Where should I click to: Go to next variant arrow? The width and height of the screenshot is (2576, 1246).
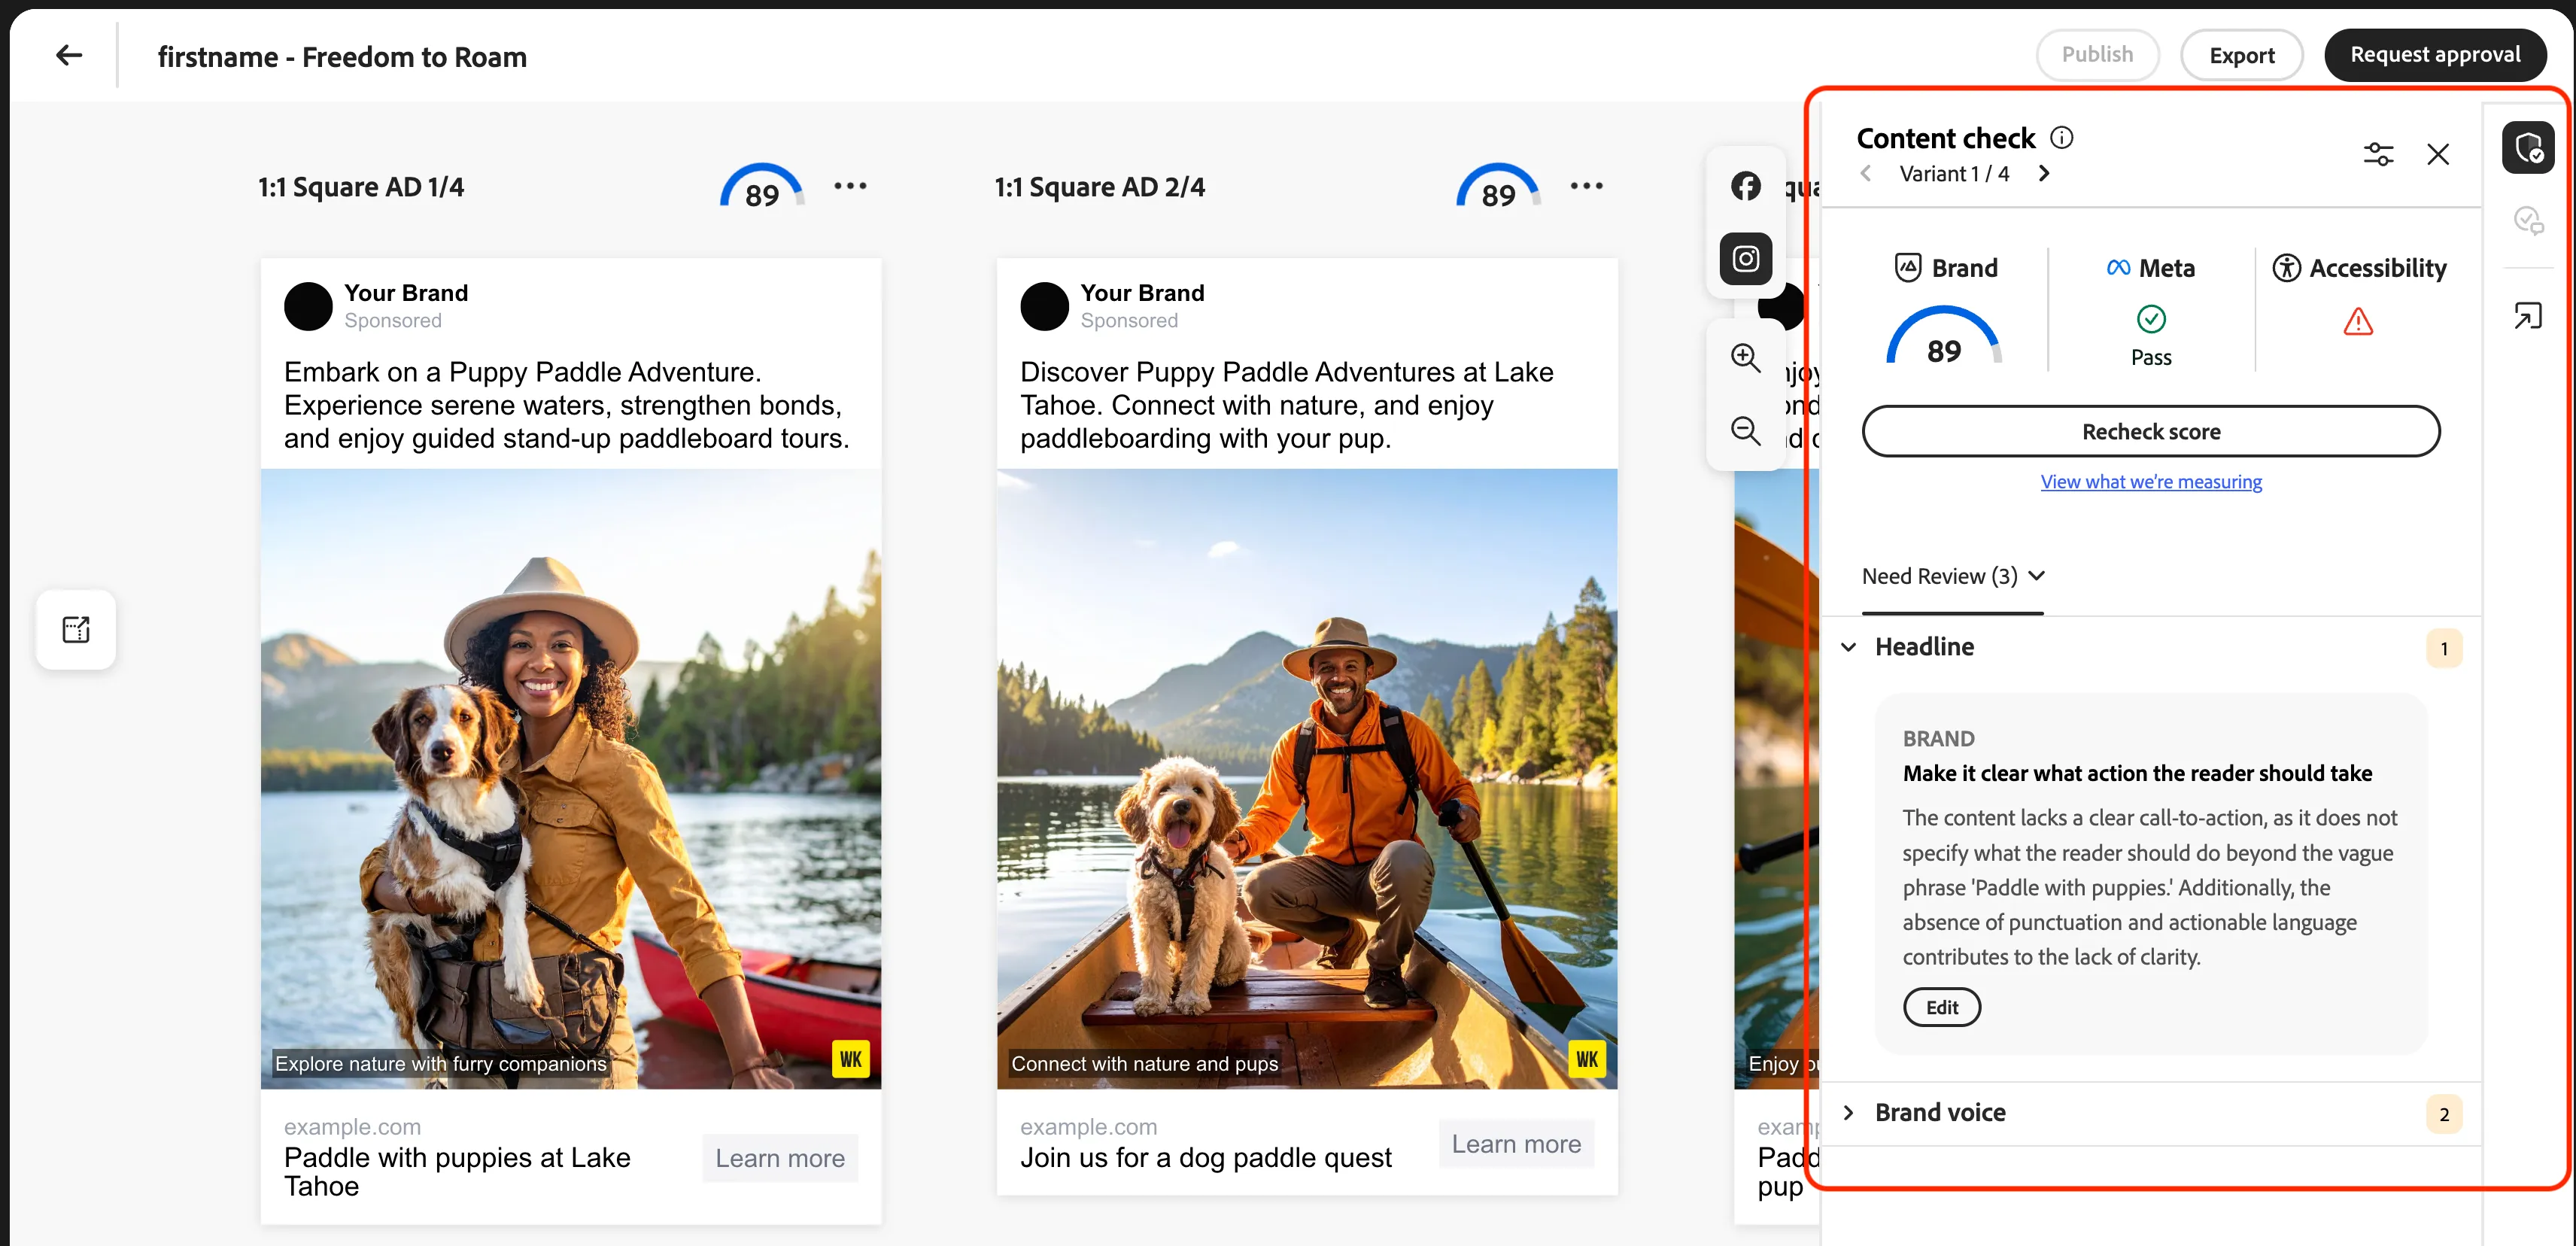(2044, 173)
